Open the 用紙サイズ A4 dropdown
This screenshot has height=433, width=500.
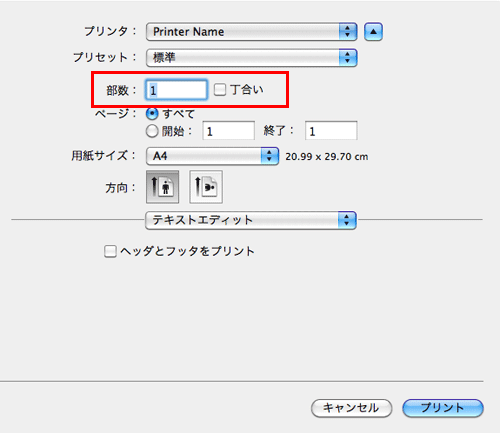click(x=212, y=156)
